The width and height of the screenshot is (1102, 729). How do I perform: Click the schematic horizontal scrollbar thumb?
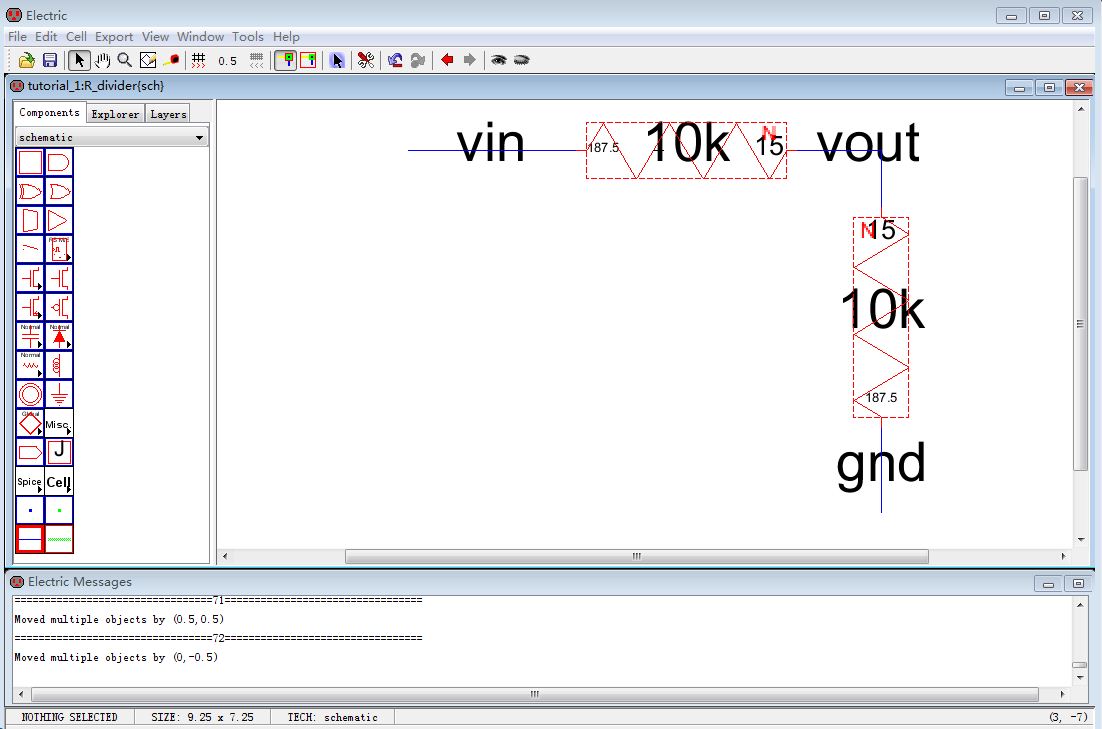click(637, 556)
